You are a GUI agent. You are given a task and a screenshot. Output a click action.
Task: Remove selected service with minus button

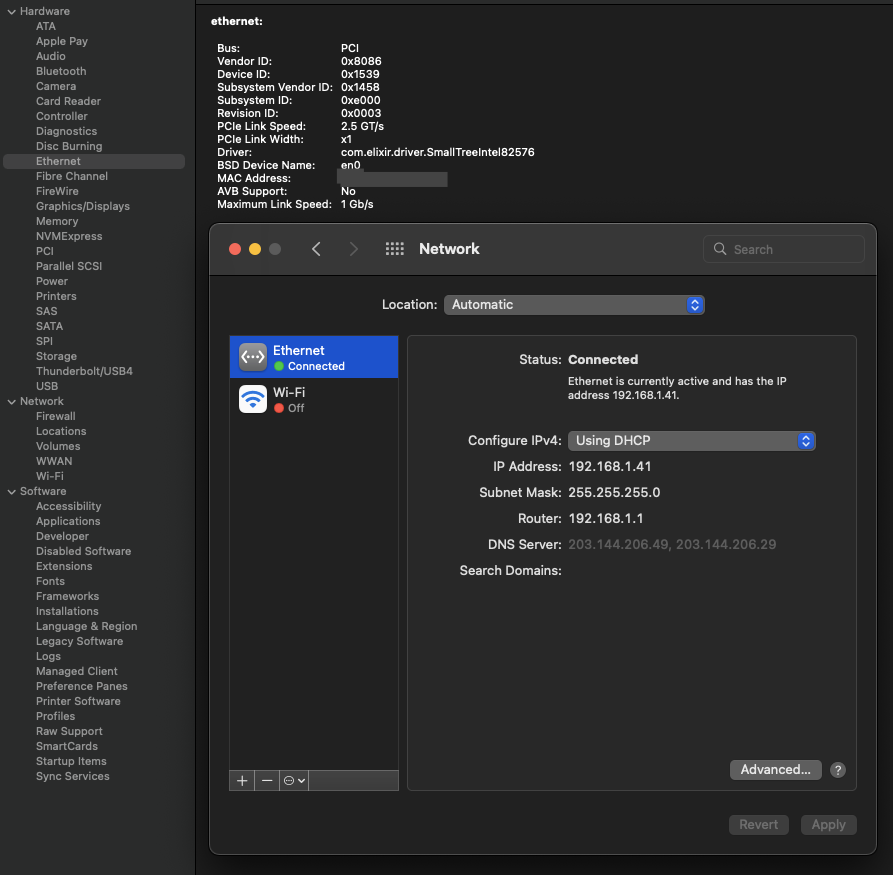click(267, 781)
